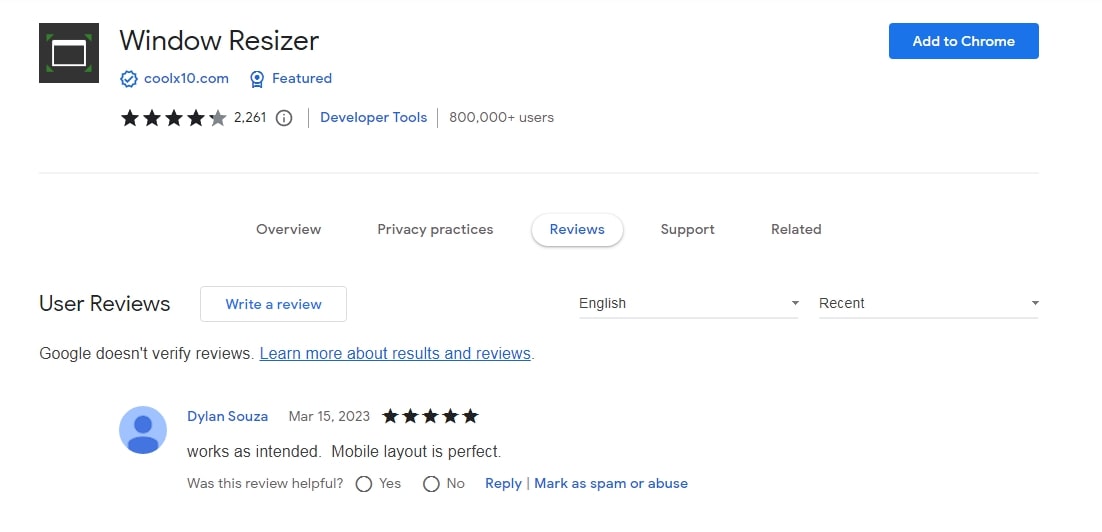
Task: Follow Learn more about results and reviews
Action: coord(395,353)
